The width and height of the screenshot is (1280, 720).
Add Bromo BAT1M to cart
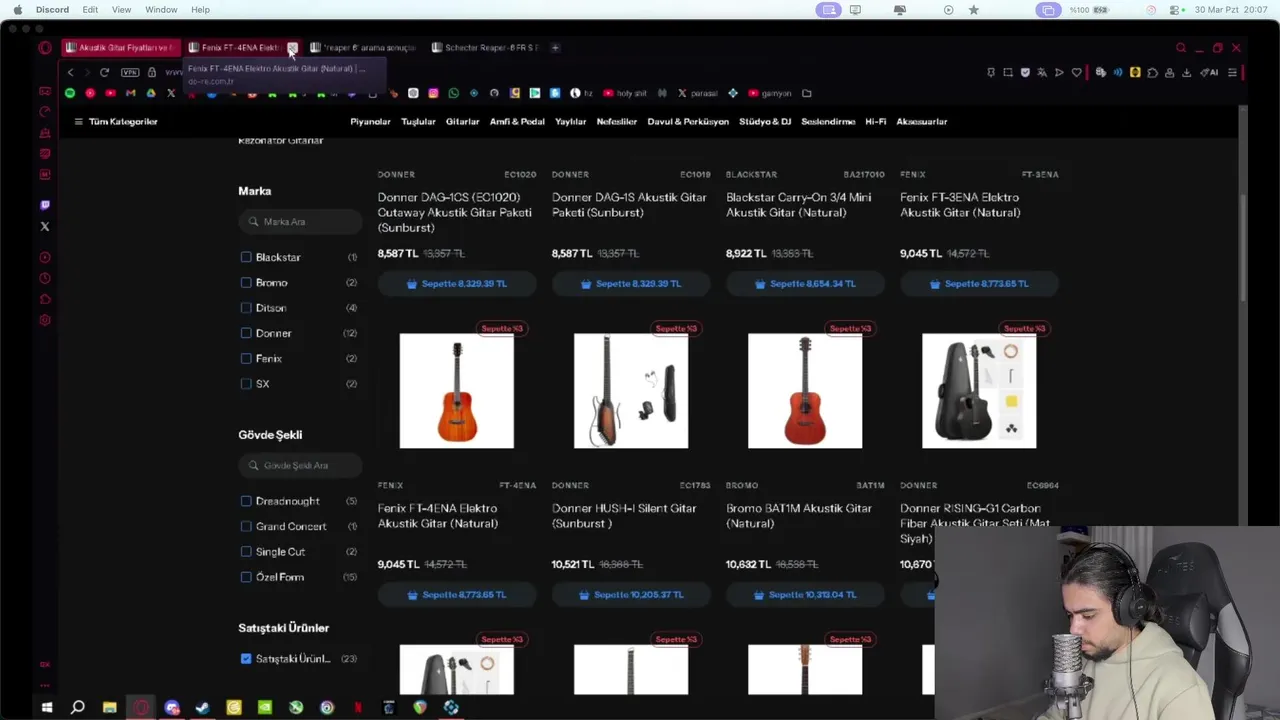(805, 595)
